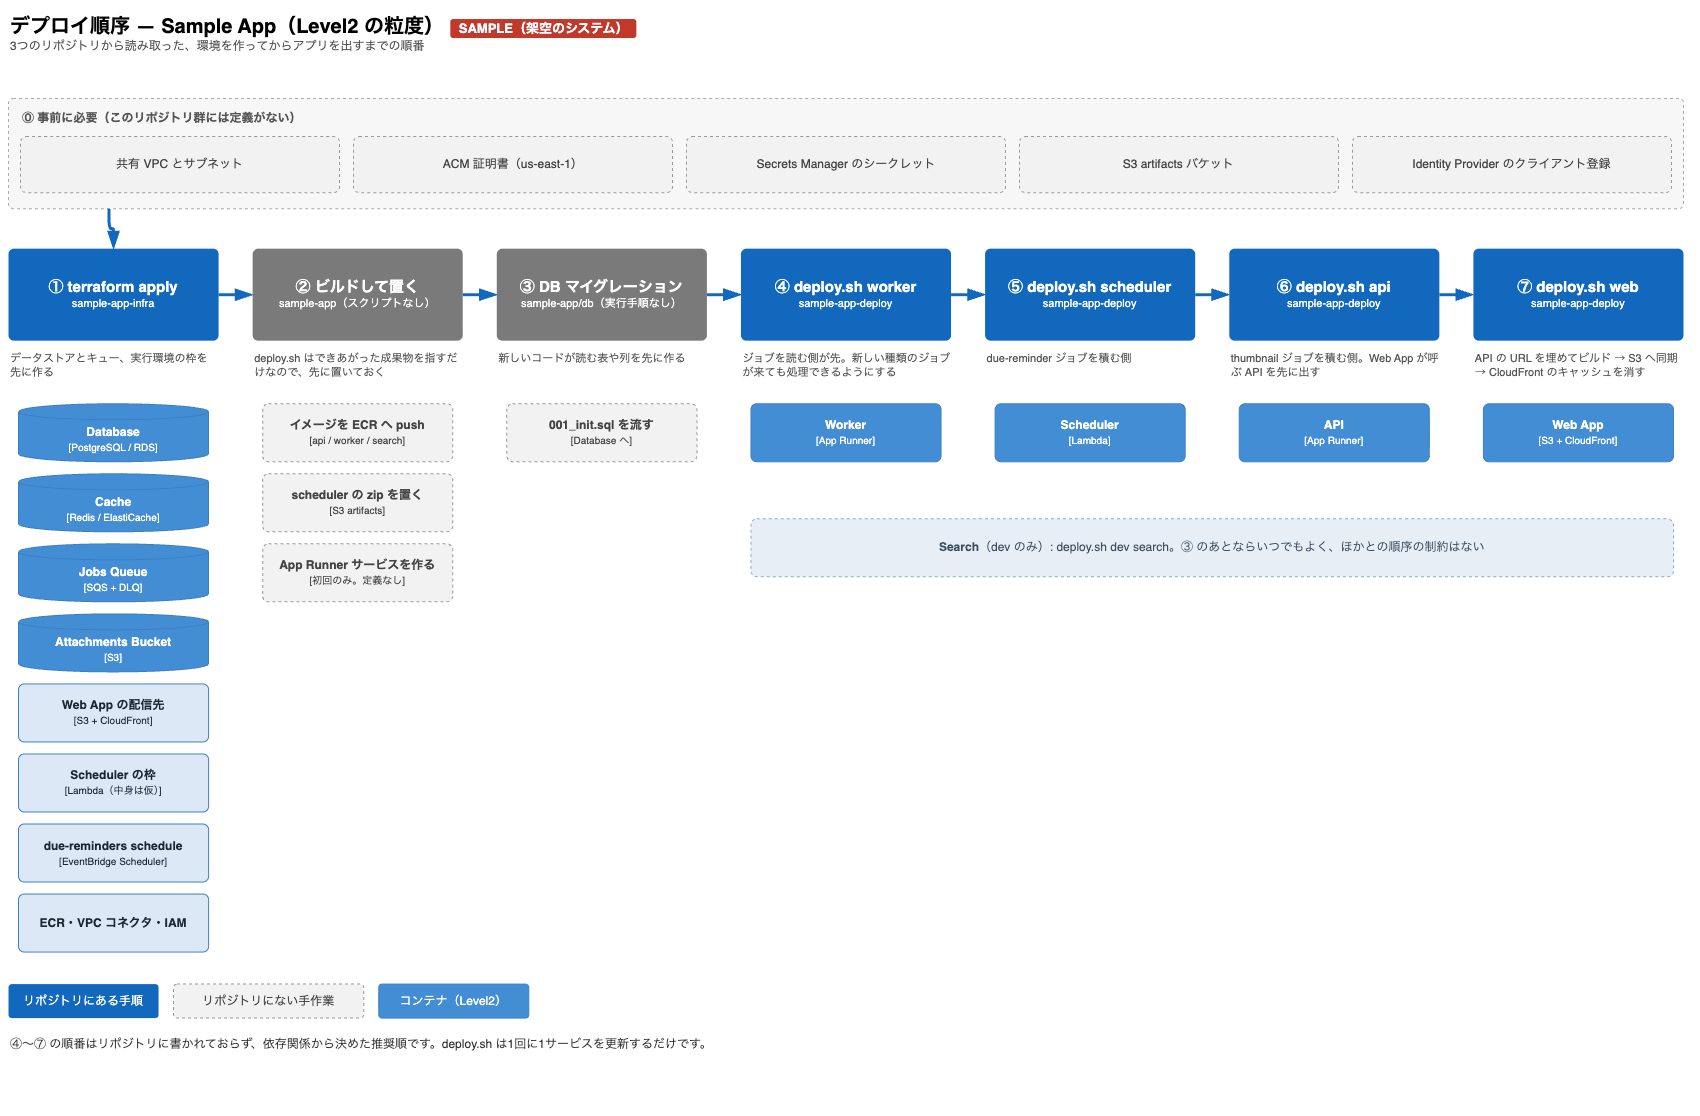Select the ECR・VPC コネクタ・IAM box

click(113, 923)
